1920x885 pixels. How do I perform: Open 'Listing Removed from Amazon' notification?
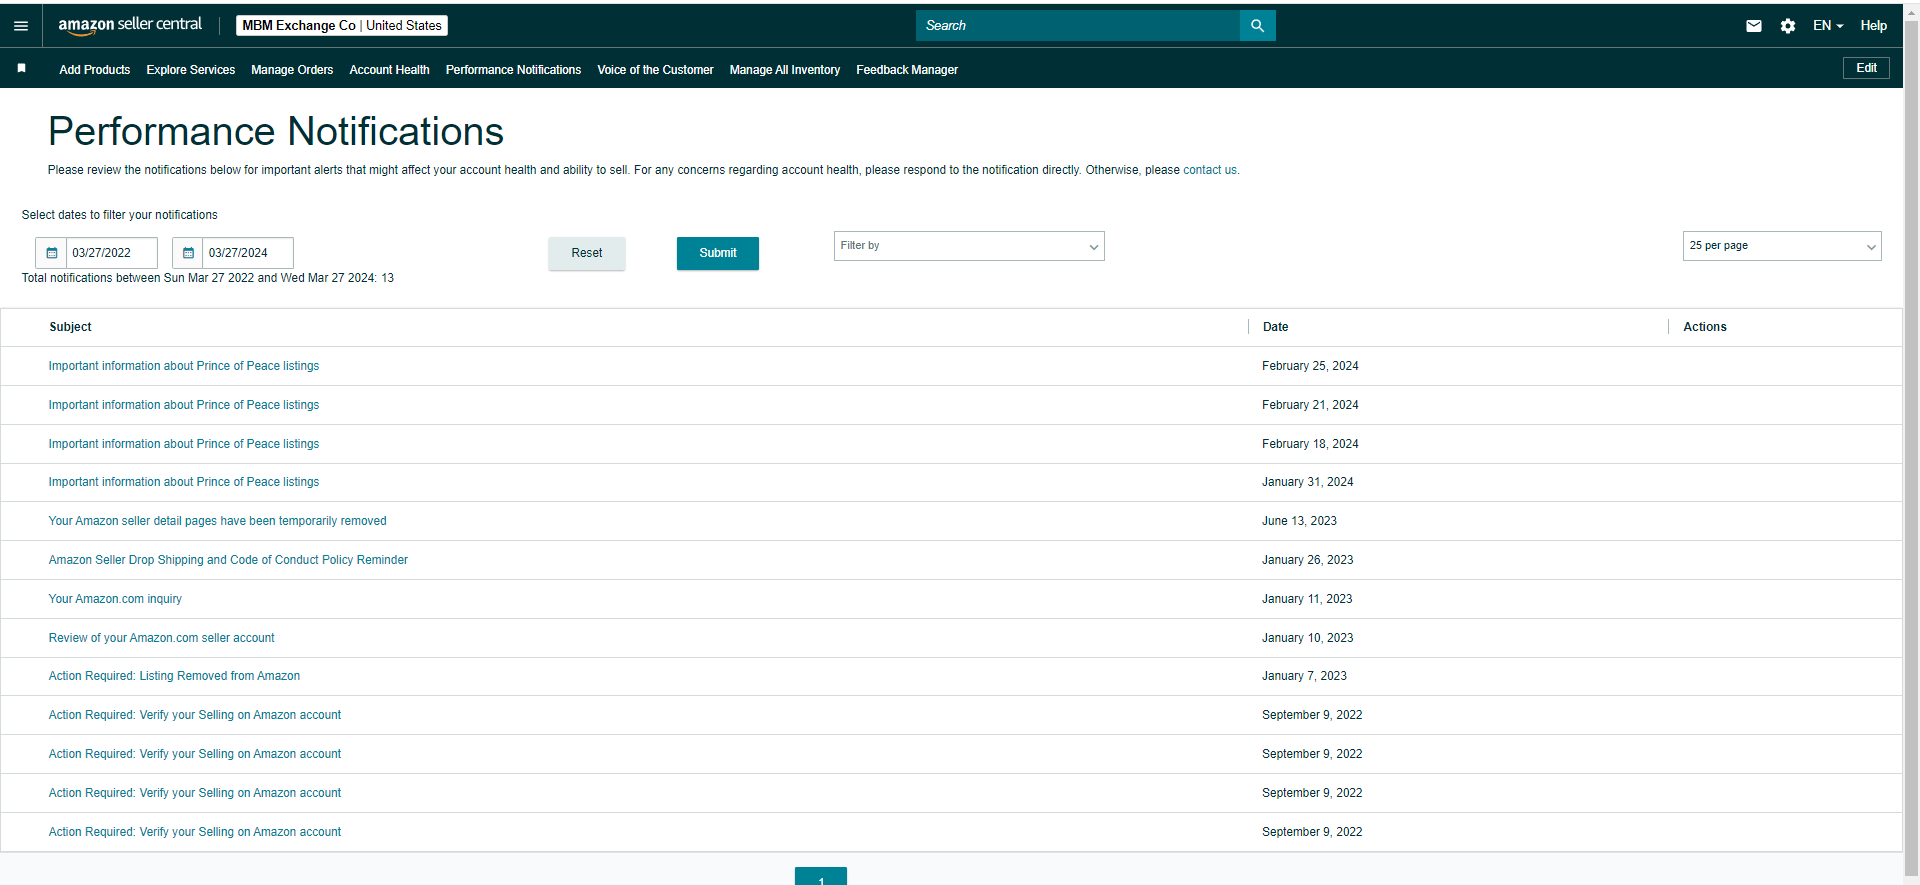point(174,676)
